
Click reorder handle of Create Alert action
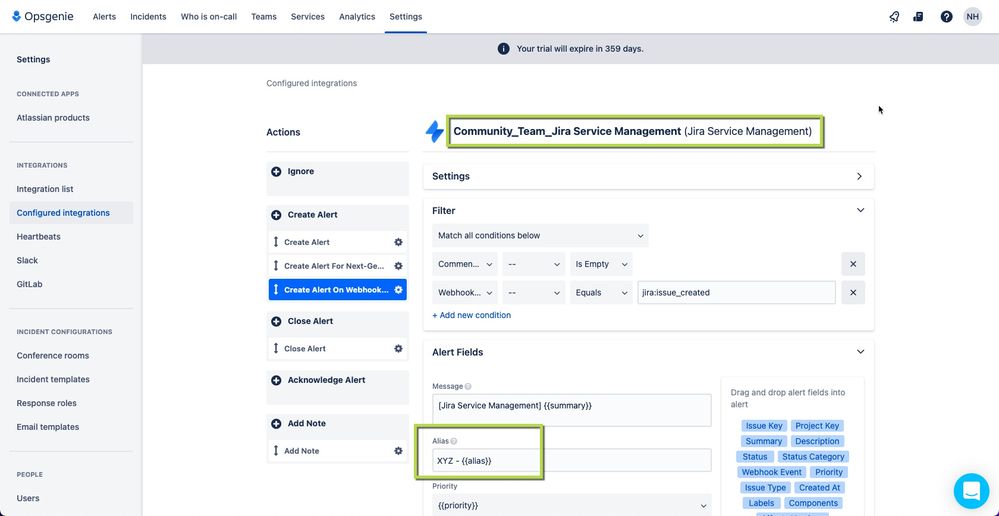[x=276, y=242]
